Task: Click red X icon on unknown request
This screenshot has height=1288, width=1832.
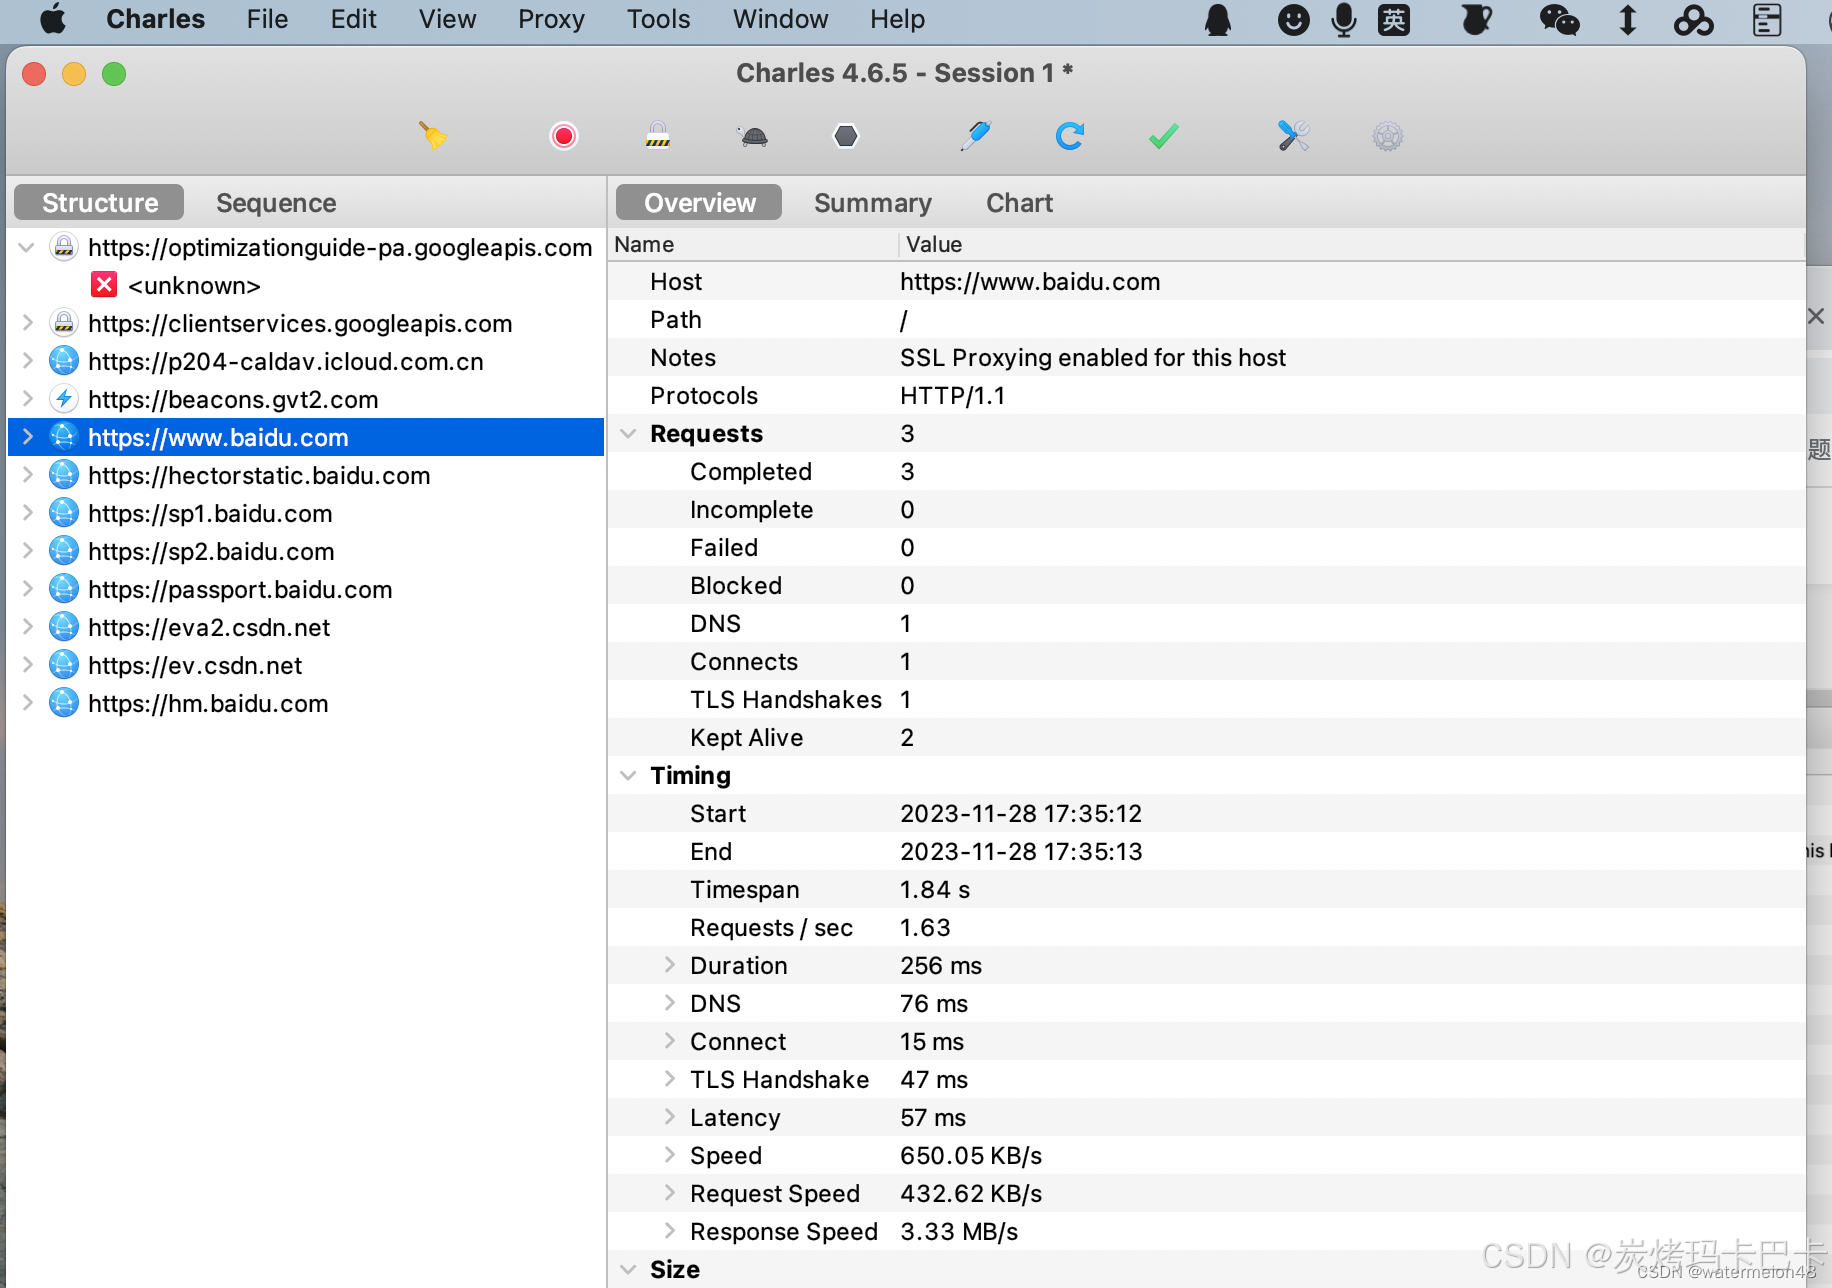Action: (x=104, y=285)
